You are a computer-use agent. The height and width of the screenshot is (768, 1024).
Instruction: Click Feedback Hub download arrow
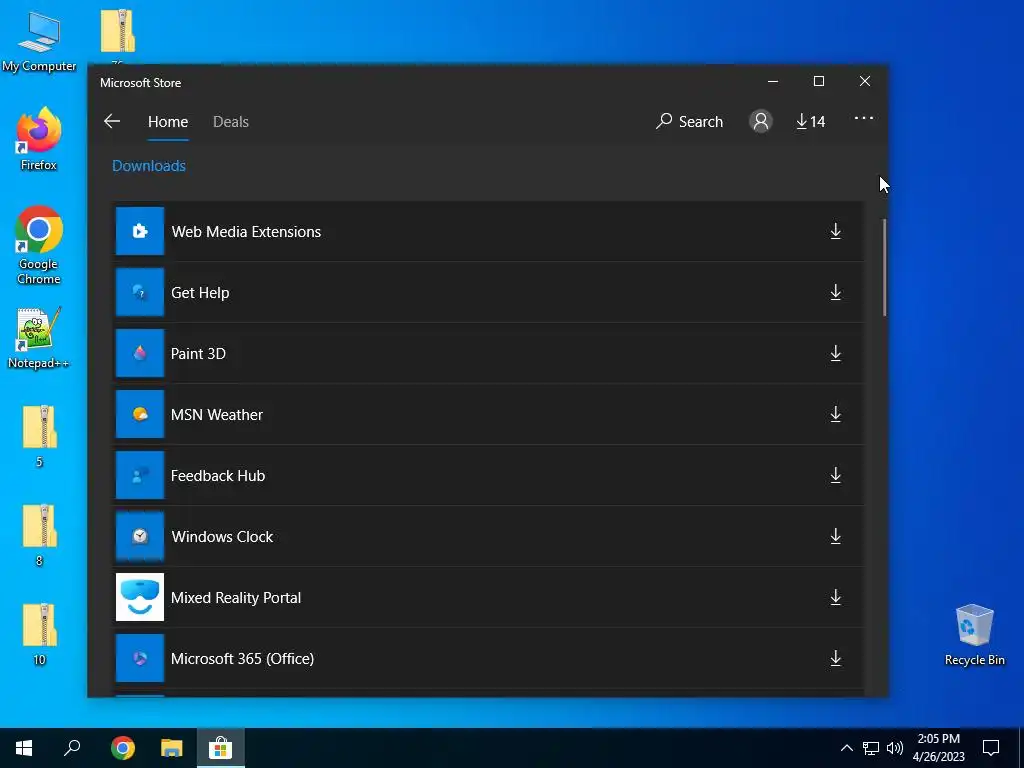pos(835,475)
